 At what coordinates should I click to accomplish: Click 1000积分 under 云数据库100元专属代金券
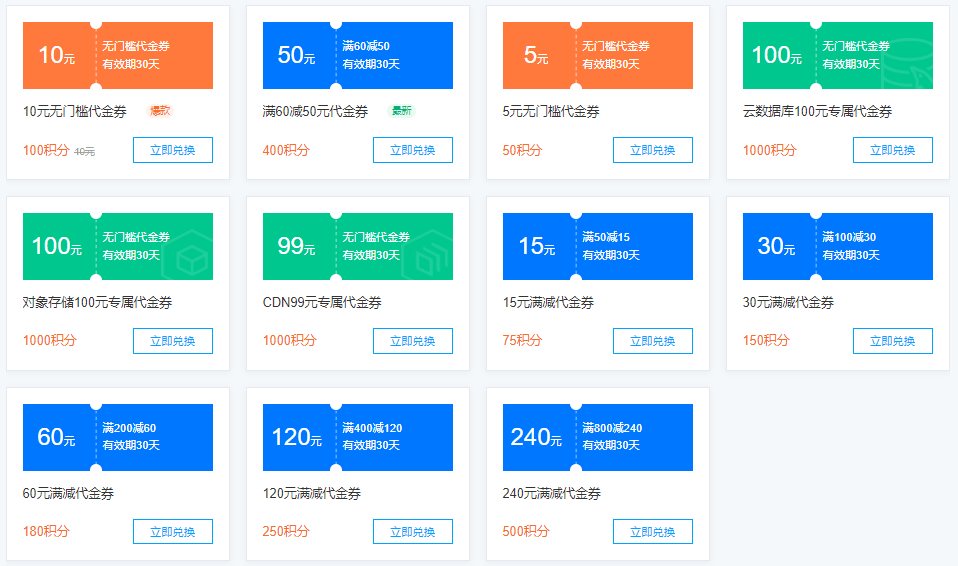[770, 150]
